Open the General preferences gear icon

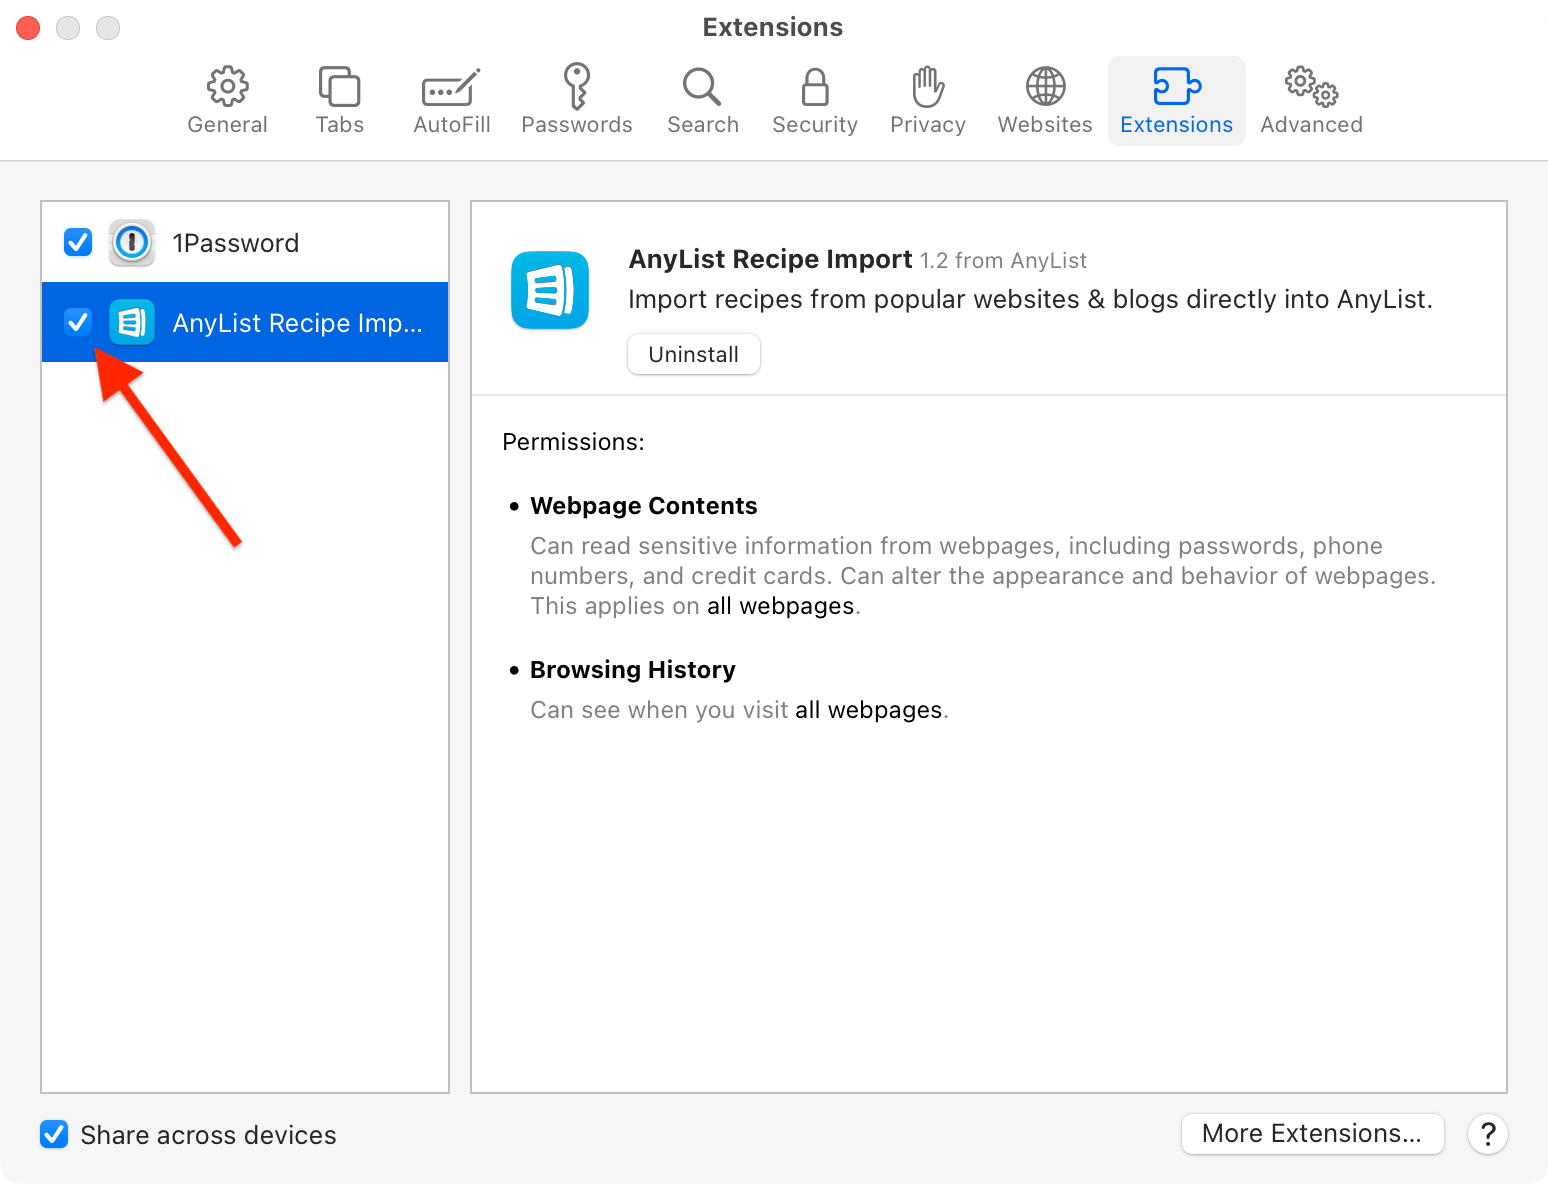(227, 88)
